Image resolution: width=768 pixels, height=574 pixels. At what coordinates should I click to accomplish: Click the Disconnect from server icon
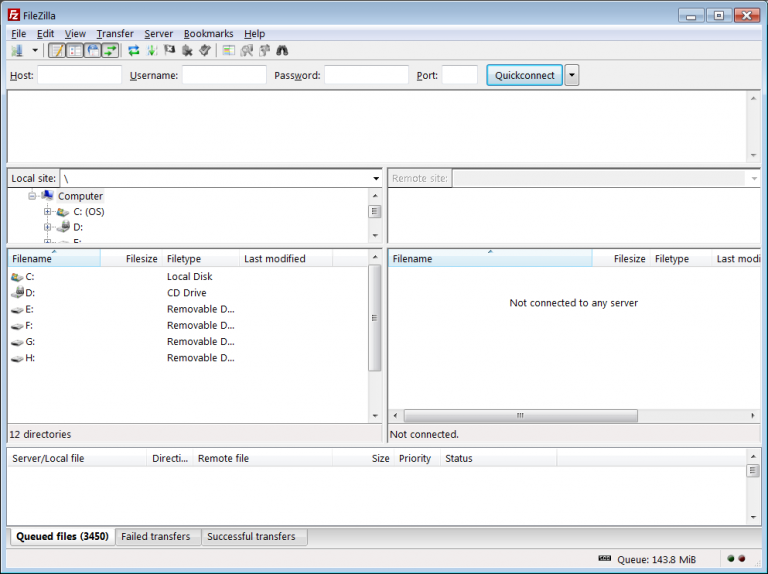coord(187,50)
